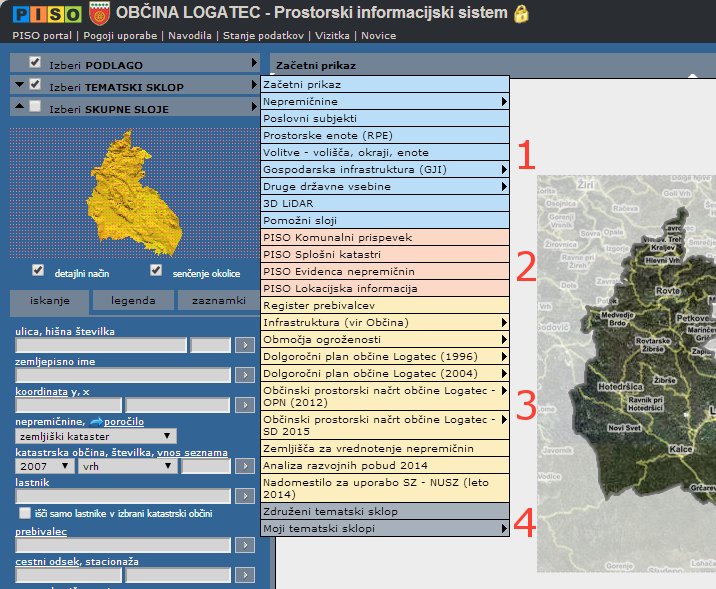
Task: Click search arrow for zemljepisno ime field
Action: [x=244, y=375]
